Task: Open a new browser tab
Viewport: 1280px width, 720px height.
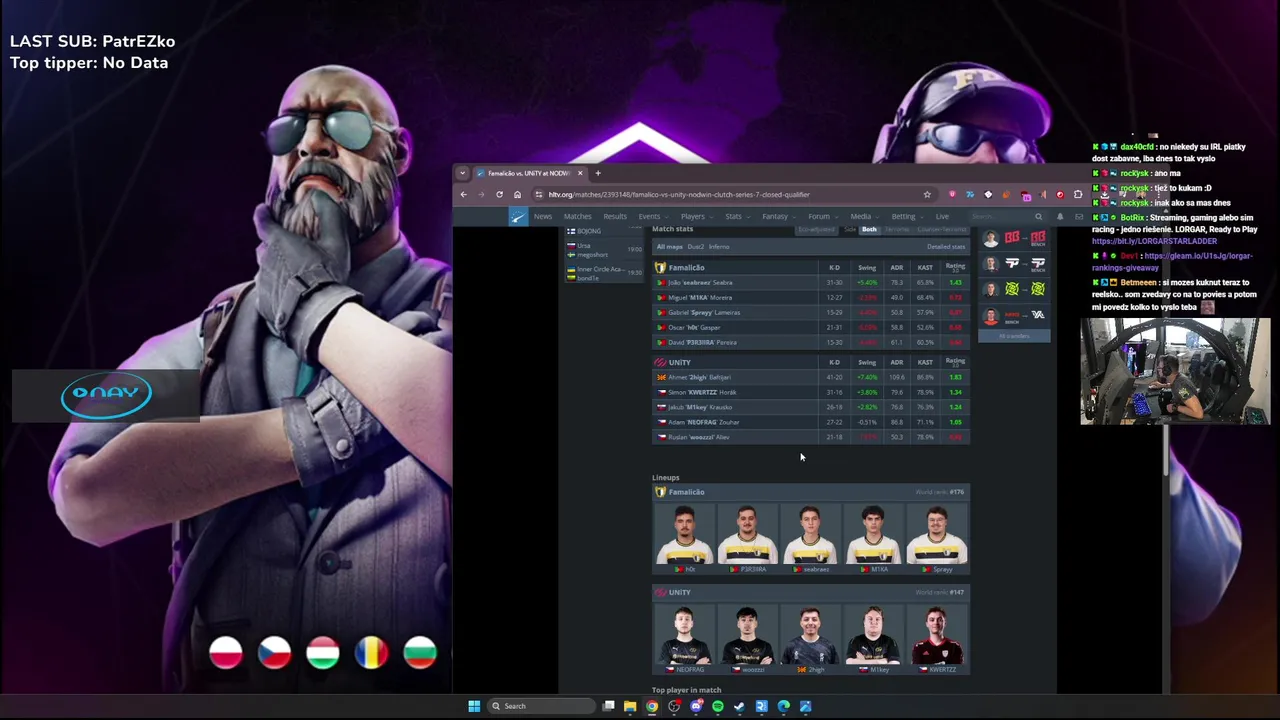Action: pos(598,173)
